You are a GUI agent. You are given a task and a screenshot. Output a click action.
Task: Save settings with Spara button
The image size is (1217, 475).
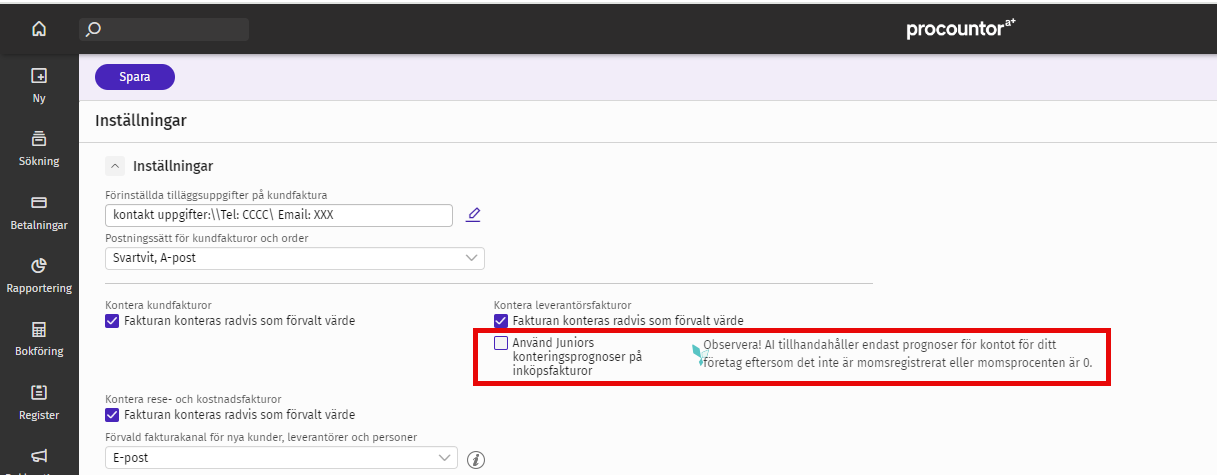pyautogui.click(x=135, y=77)
